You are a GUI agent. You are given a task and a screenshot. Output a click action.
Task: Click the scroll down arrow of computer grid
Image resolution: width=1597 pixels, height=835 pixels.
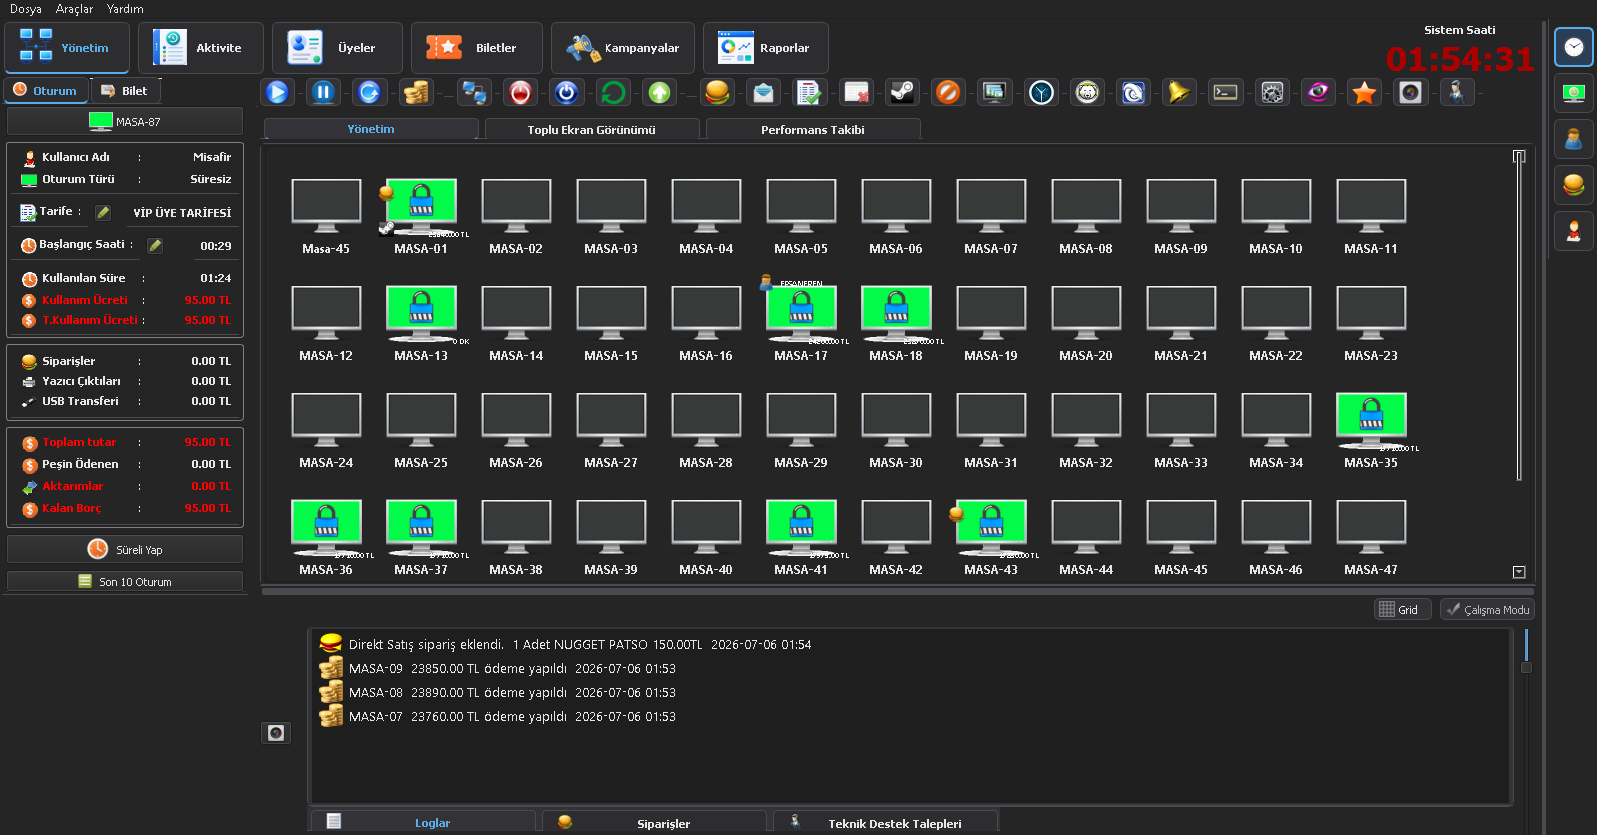coord(1519,572)
